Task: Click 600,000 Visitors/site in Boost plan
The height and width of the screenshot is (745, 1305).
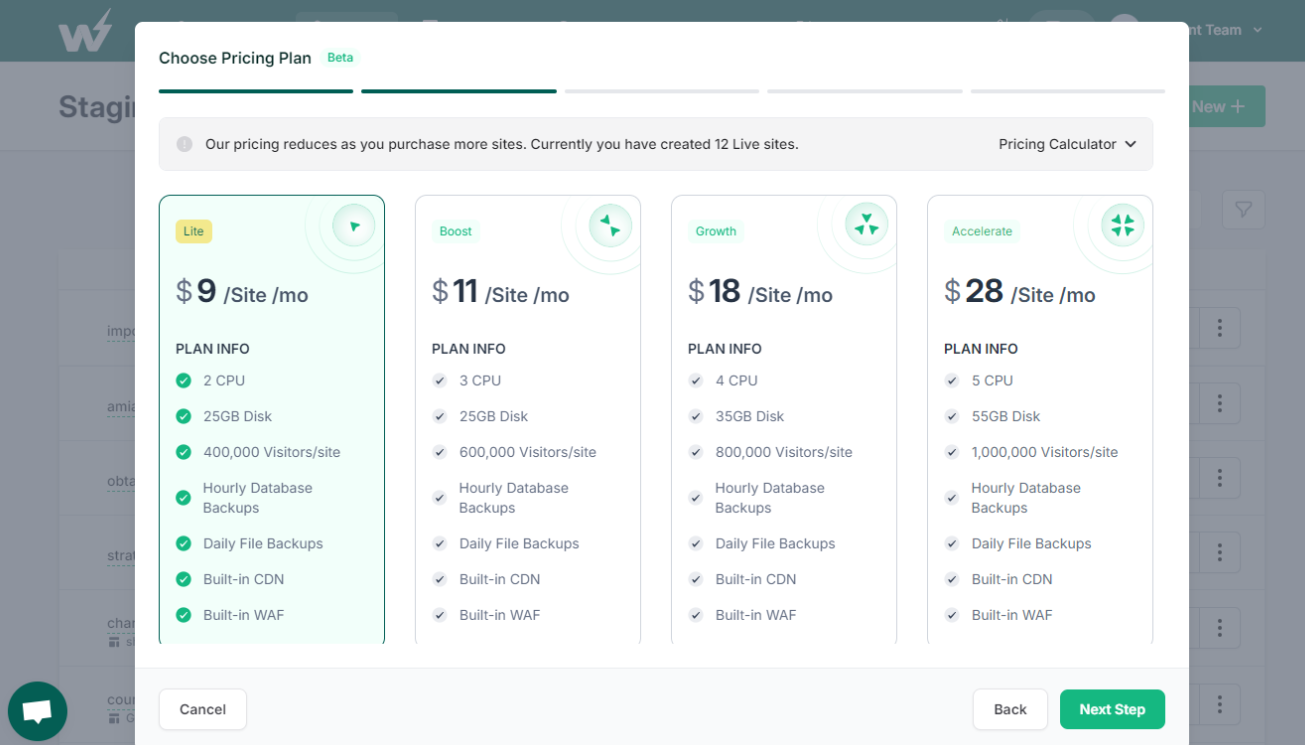Action: (528, 452)
